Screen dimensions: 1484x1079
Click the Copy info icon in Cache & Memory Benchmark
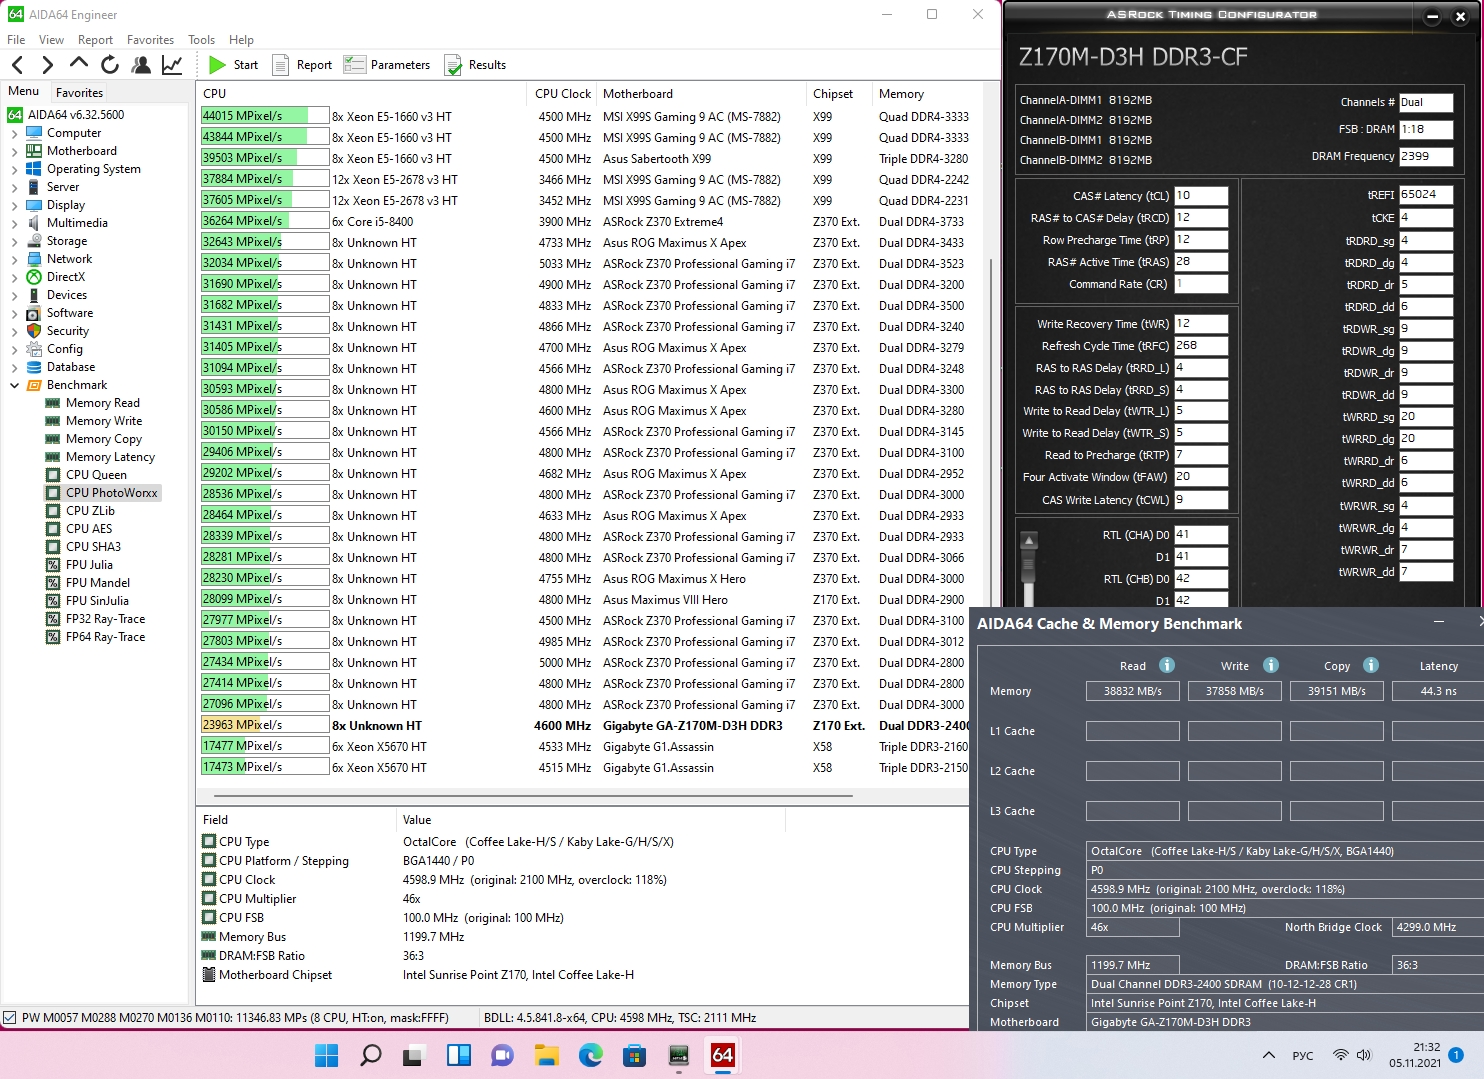[x=1371, y=665]
